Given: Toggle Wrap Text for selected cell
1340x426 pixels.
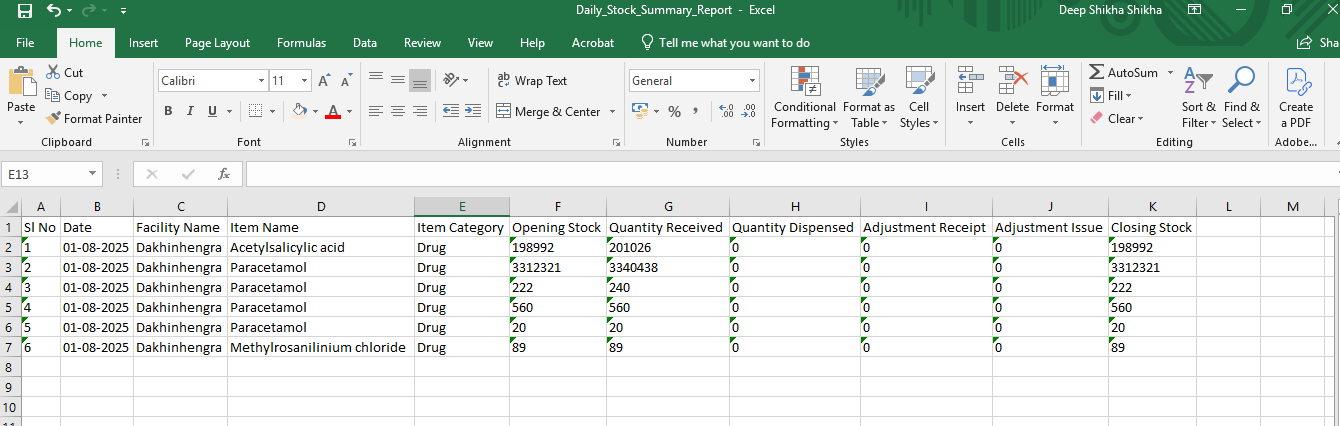Looking at the screenshot, I should tap(531, 81).
